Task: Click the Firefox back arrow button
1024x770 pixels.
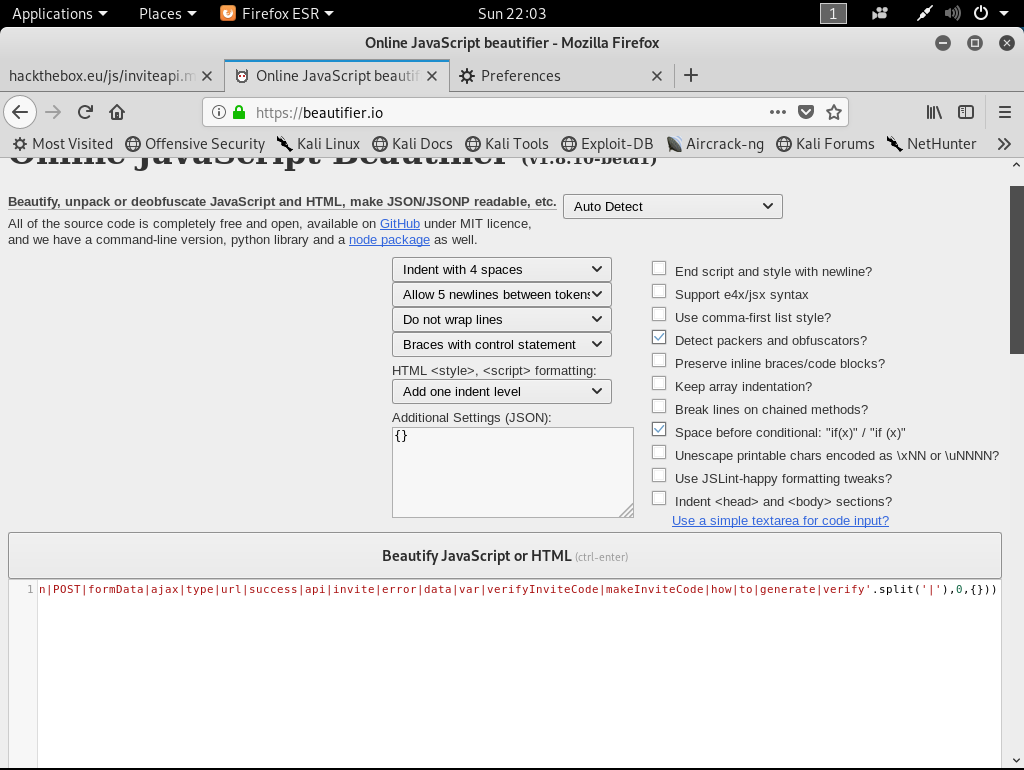Action: [x=20, y=112]
